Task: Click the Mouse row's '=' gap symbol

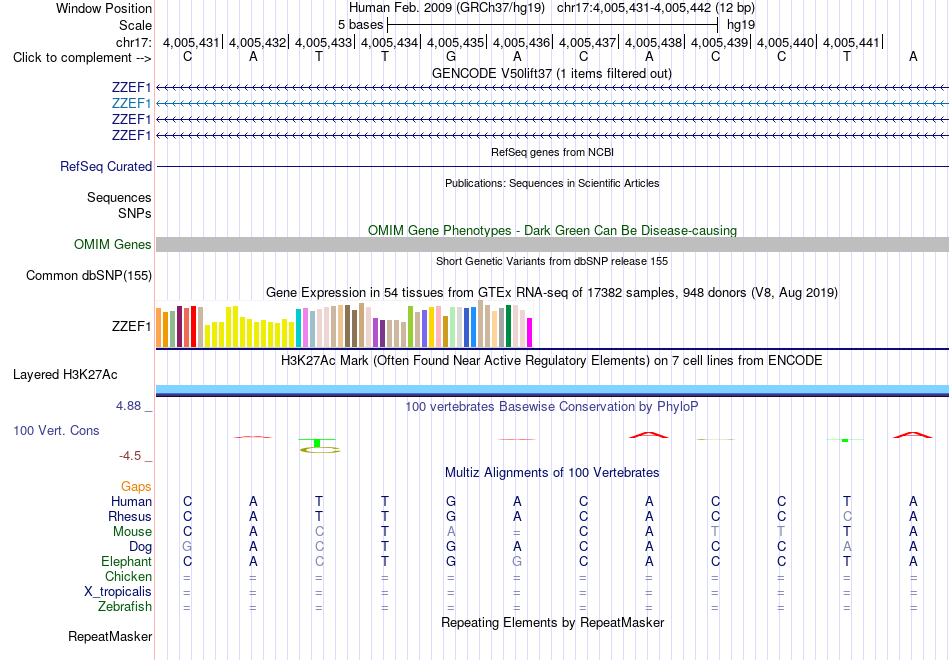Action: point(516,532)
